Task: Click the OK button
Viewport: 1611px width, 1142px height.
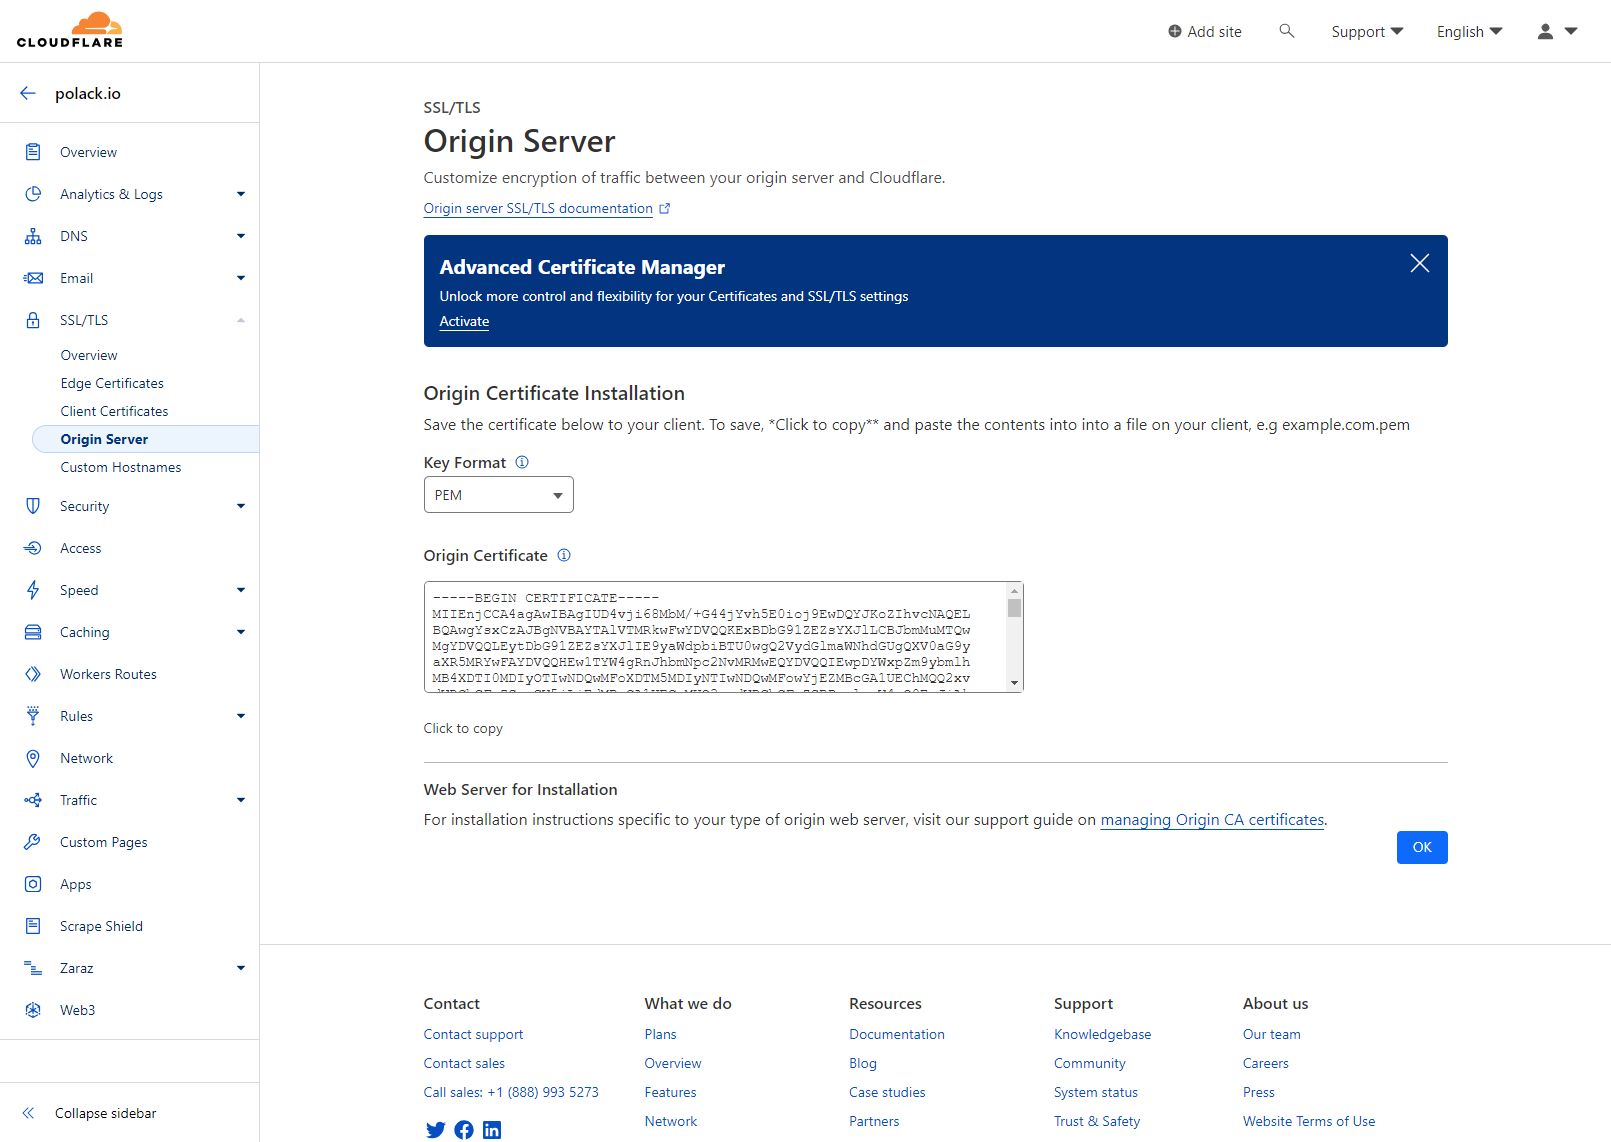Action: point(1422,847)
